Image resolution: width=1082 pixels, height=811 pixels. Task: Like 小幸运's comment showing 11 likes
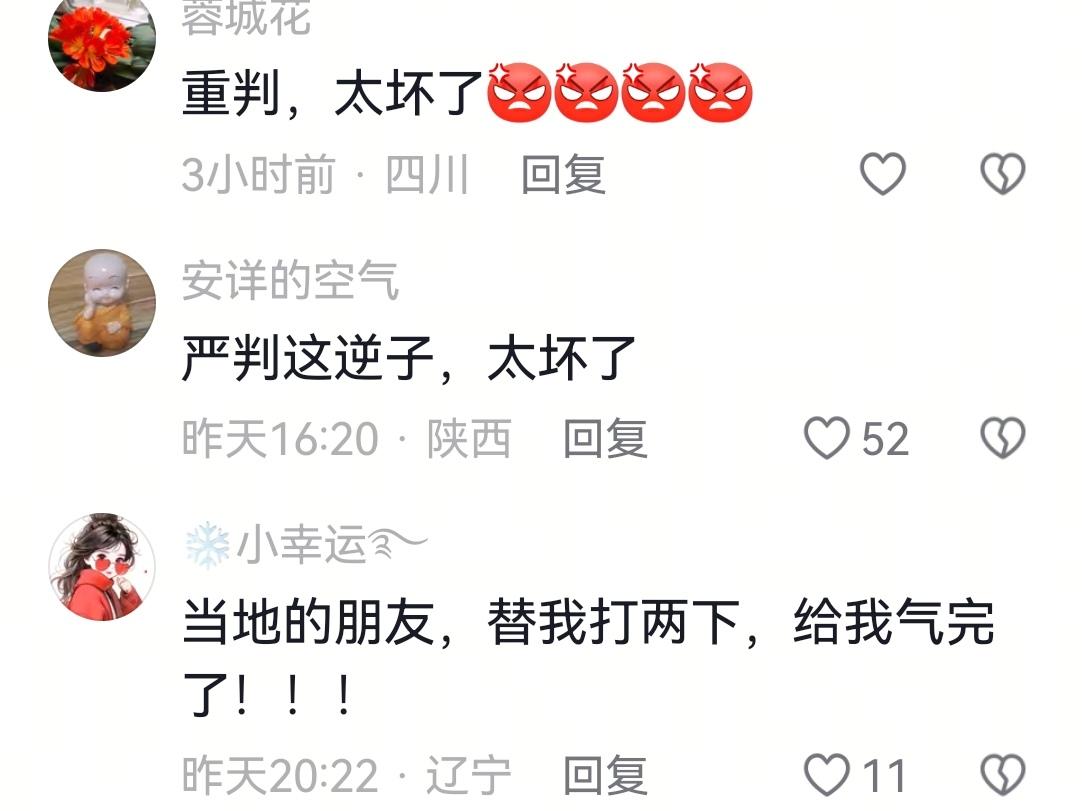click(x=827, y=774)
